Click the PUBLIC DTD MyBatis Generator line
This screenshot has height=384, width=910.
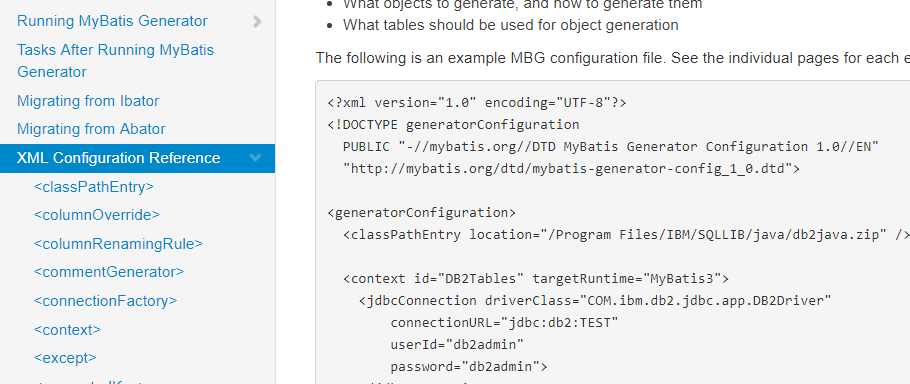click(x=611, y=147)
